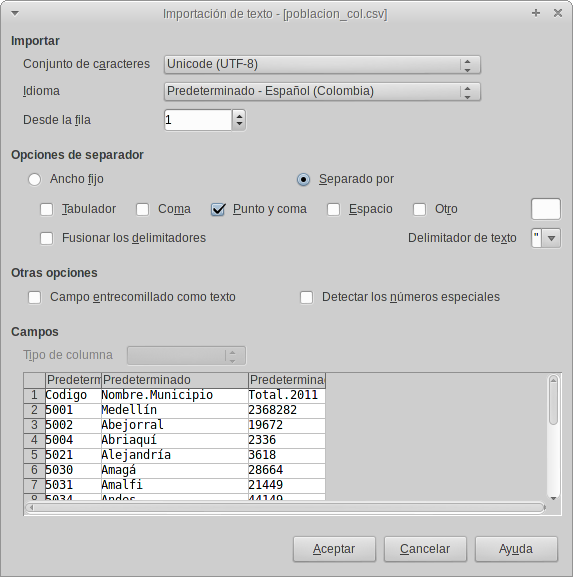Click code 5001 in preview table
This screenshot has height=577, width=573.
point(73,410)
